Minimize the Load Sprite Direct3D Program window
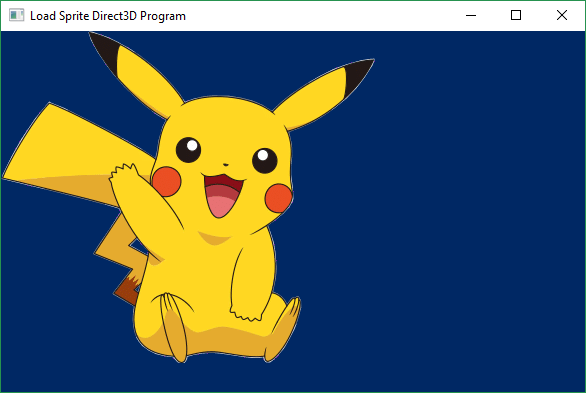The image size is (586, 393). click(x=471, y=15)
